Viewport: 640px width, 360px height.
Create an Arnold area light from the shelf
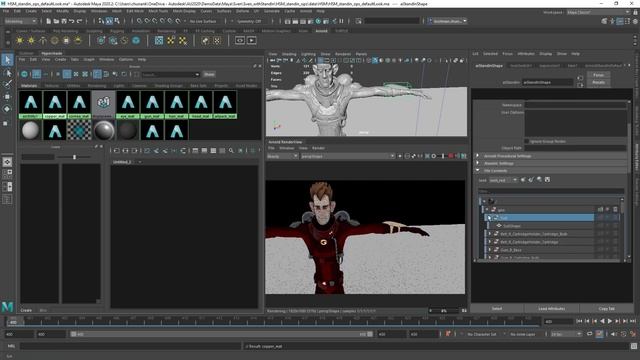pyautogui.click(x=20, y=40)
